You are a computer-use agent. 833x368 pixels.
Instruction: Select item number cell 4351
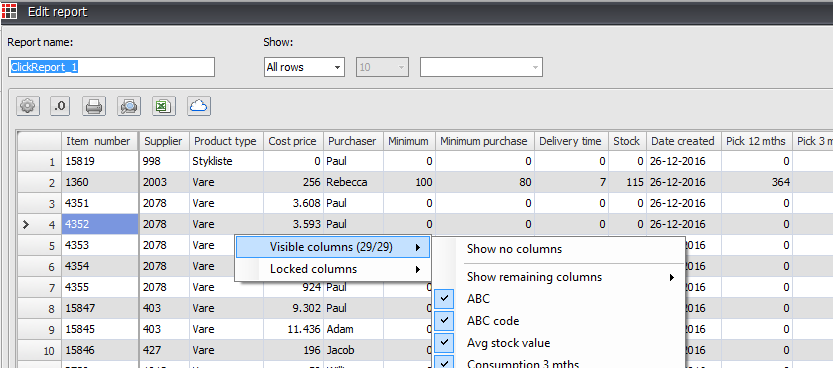pyautogui.click(x=100, y=203)
